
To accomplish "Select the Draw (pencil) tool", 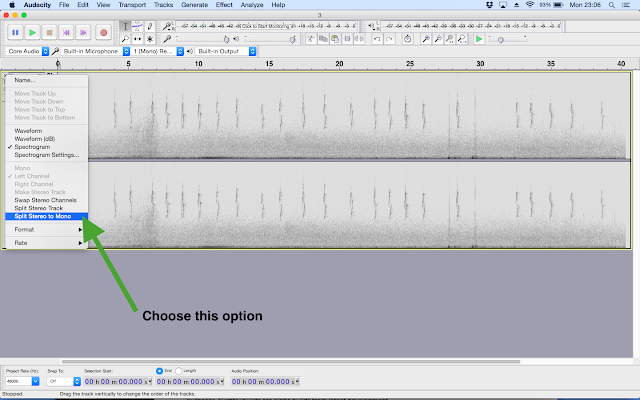I will pyautogui.click(x=150, y=27).
